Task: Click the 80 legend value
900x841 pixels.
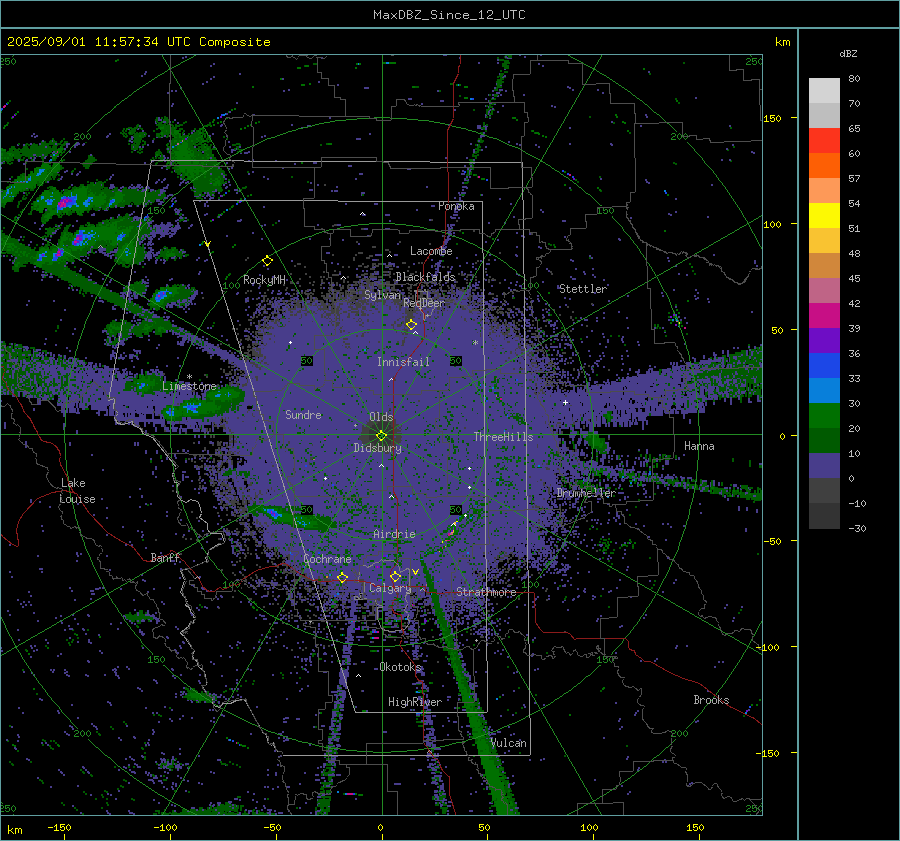Action: point(854,79)
